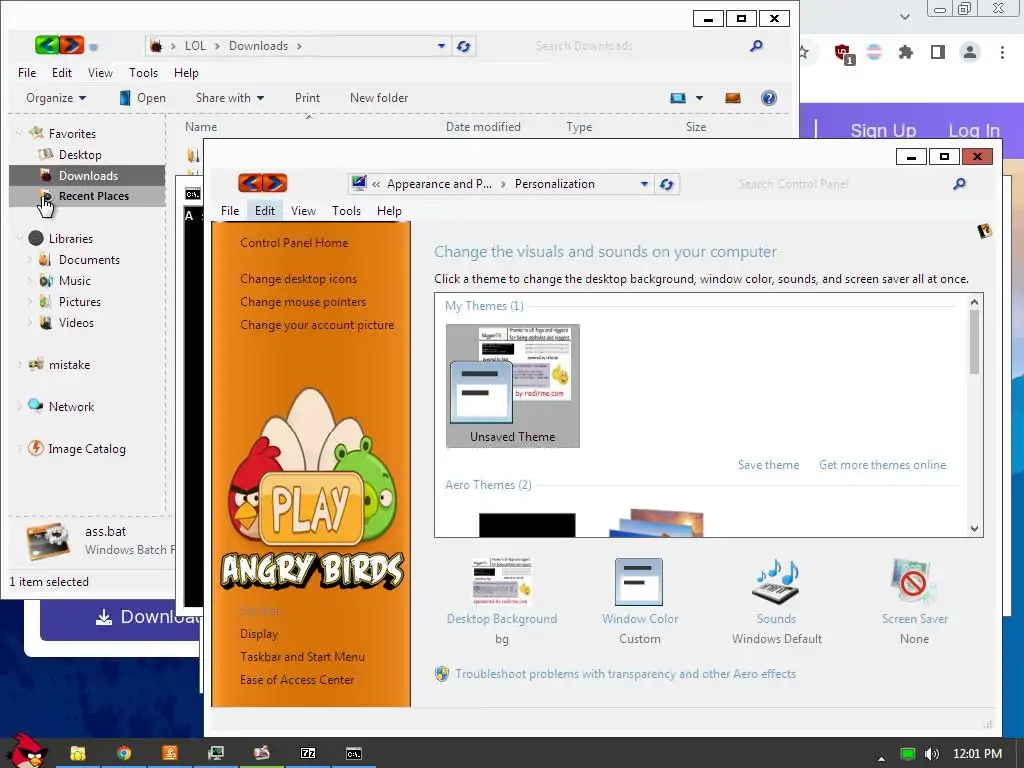Click the back arrow in Personalization window
Screen dimensions: 1024x768
250,183
